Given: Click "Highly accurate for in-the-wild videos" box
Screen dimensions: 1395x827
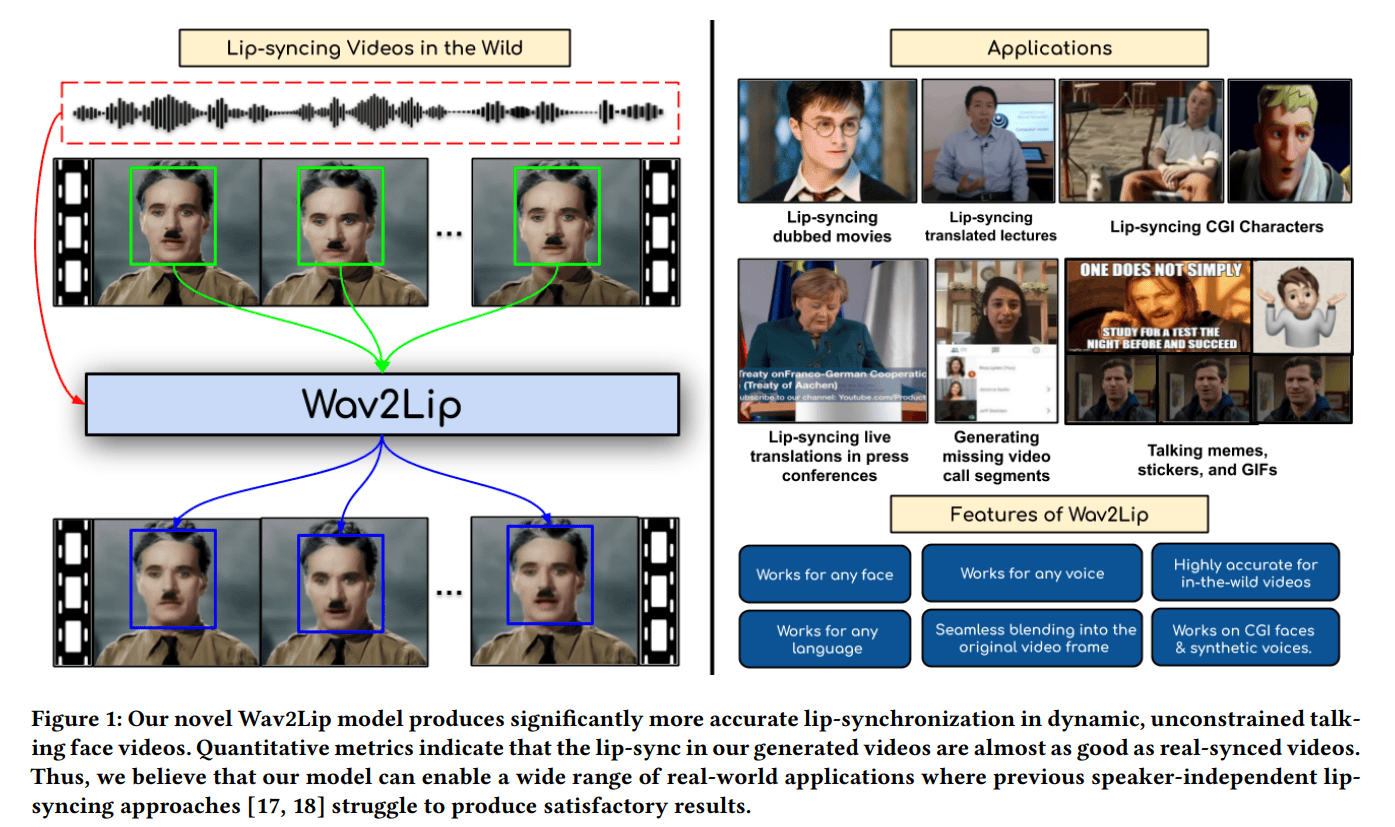Looking at the screenshot, I should (x=1246, y=573).
